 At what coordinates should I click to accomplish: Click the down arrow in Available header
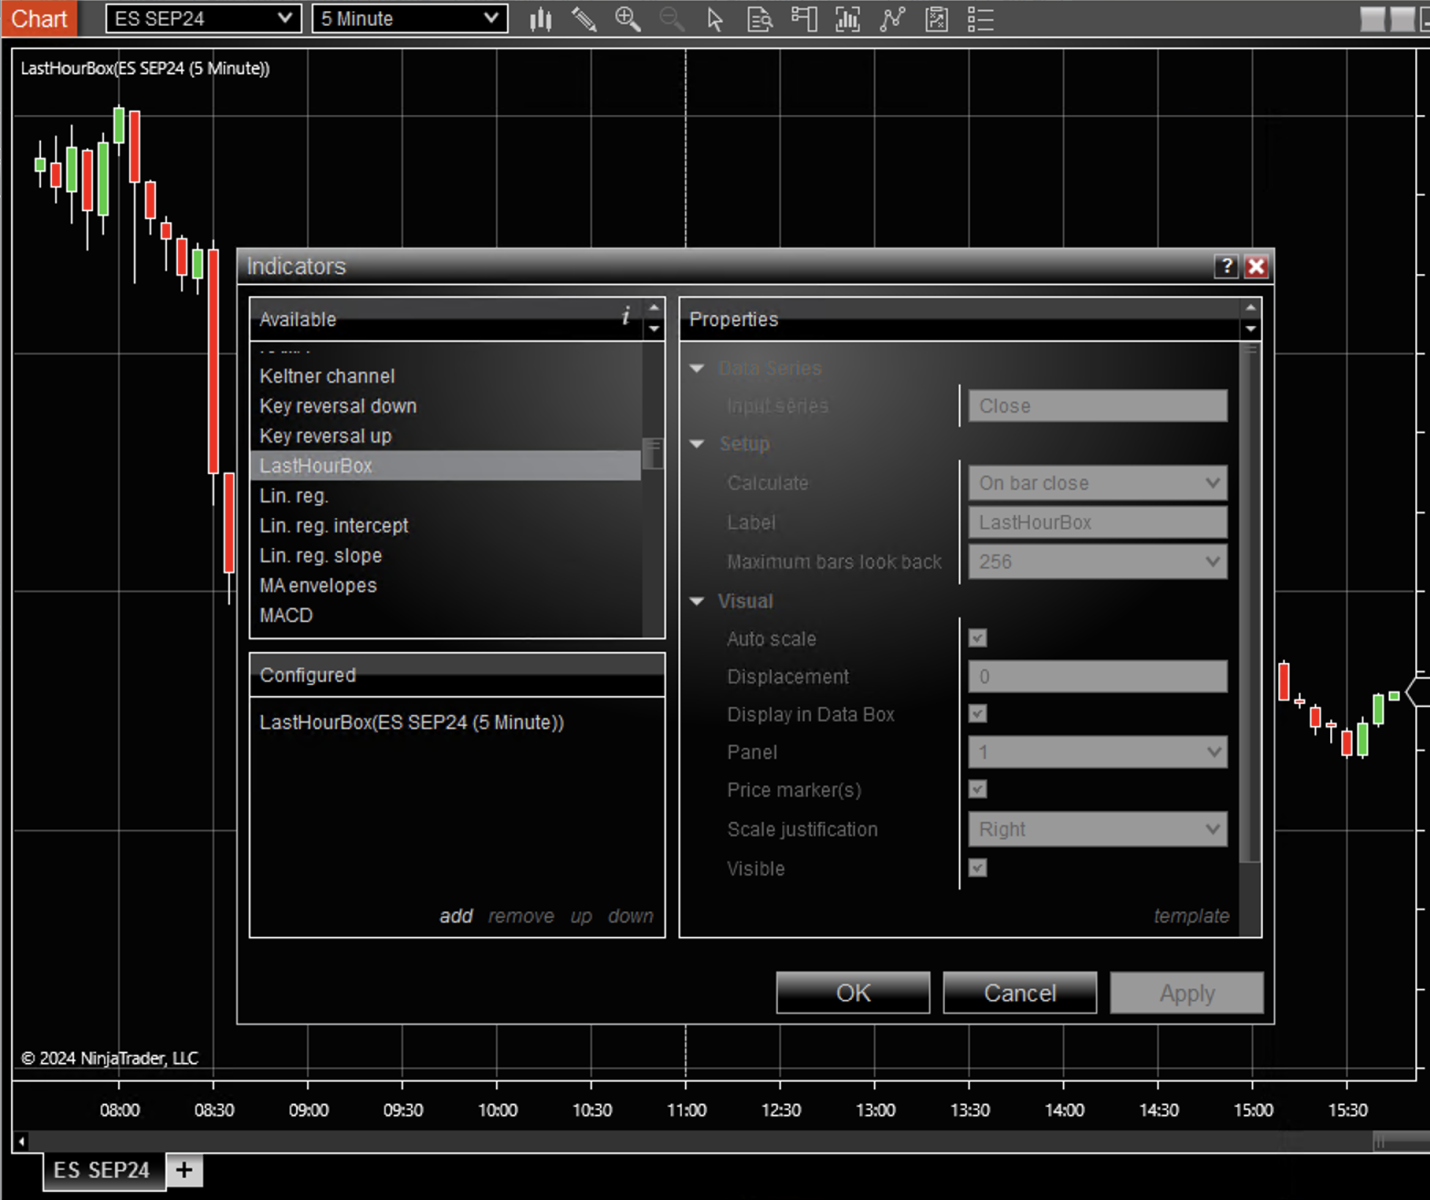(x=654, y=329)
